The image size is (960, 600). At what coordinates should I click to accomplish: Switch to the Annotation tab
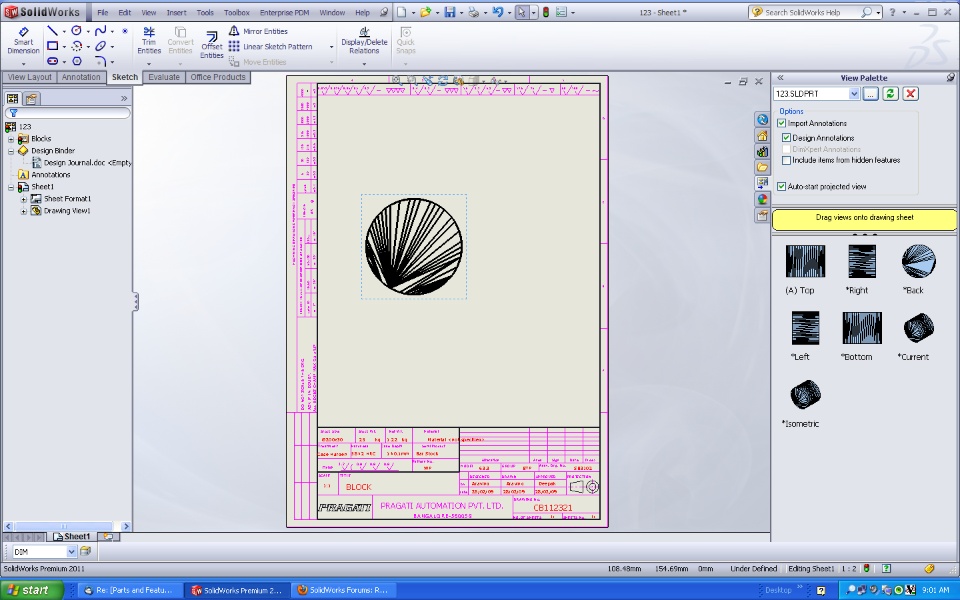[81, 77]
